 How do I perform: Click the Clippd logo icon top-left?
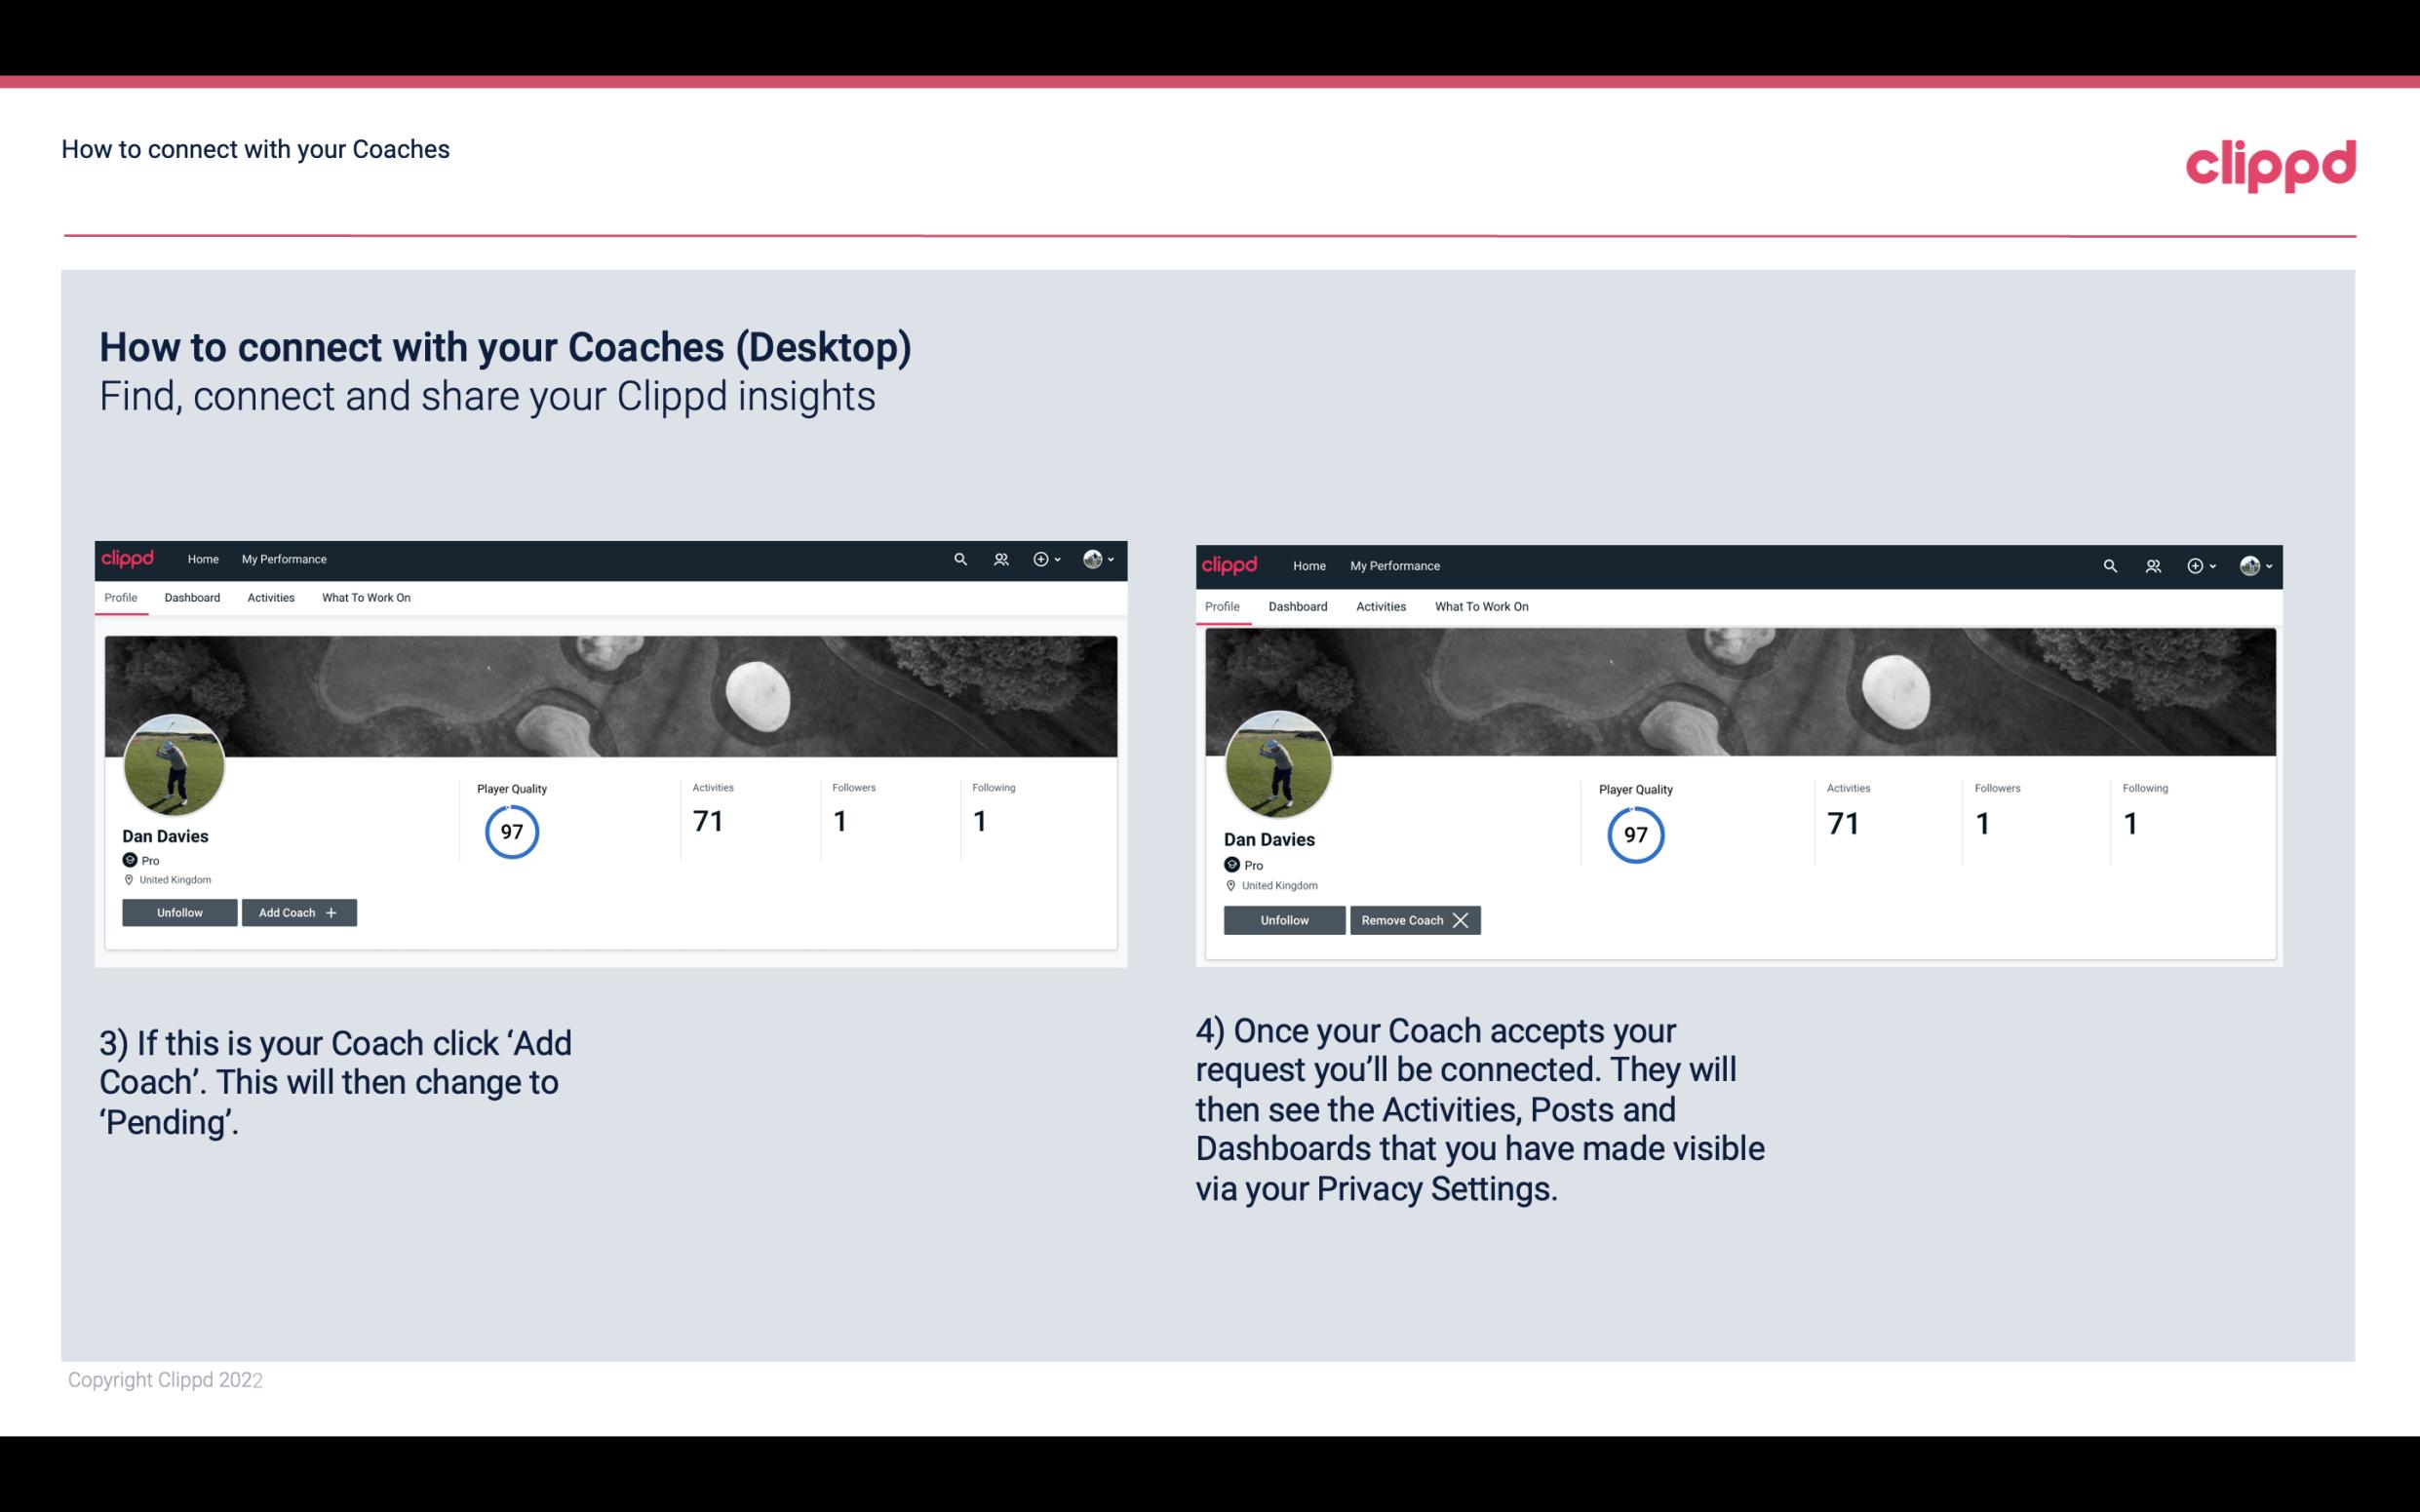pos(129,558)
